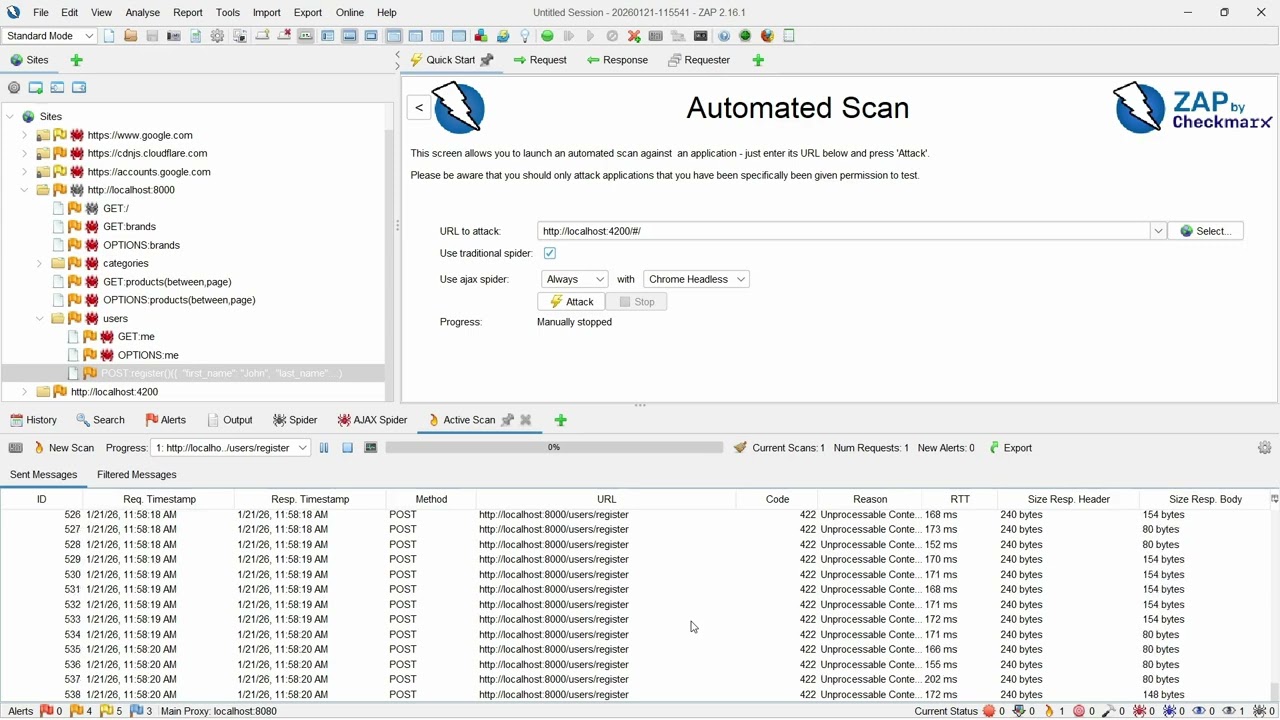Switch to the Alerts tab
Screen dimensions: 1280x720
tap(165, 420)
